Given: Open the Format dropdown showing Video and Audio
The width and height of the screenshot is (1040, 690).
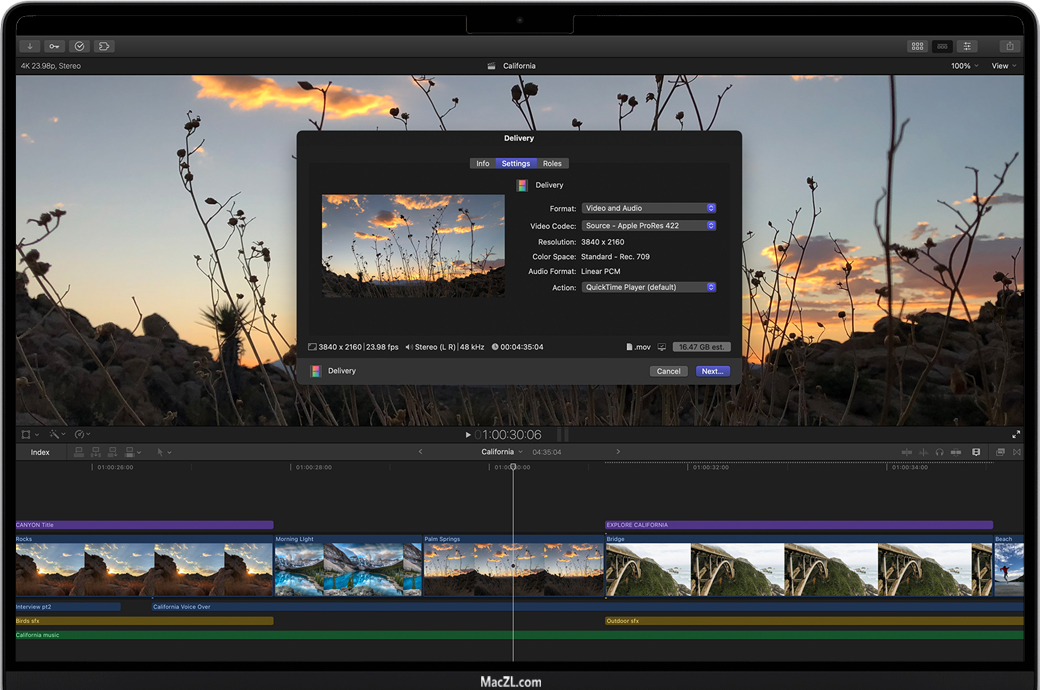Looking at the screenshot, I should (x=649, y=208).
